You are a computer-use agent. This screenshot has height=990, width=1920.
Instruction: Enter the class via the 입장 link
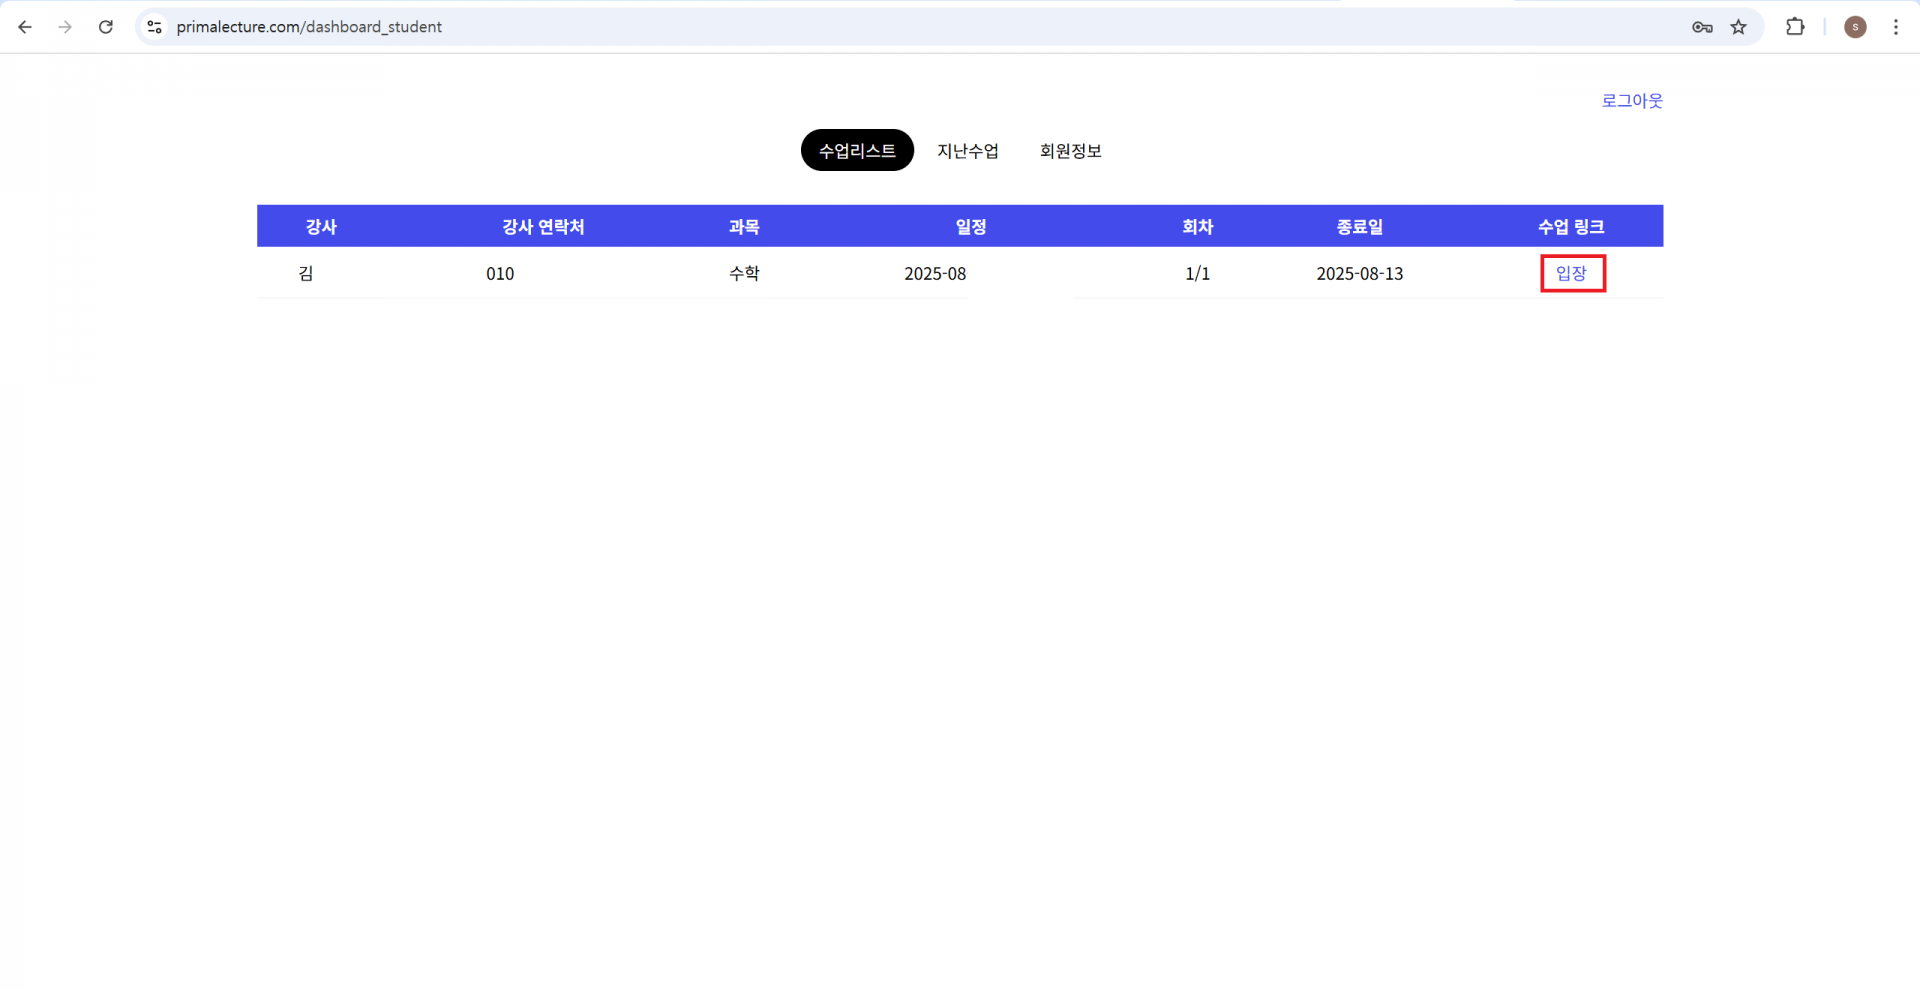tap(1572, 273)
